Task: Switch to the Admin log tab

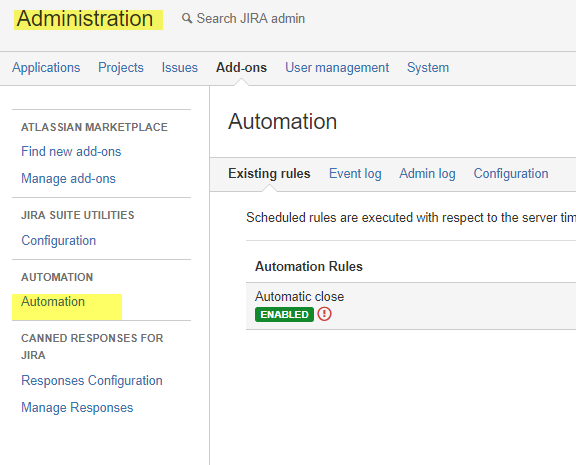Action: 427,173
